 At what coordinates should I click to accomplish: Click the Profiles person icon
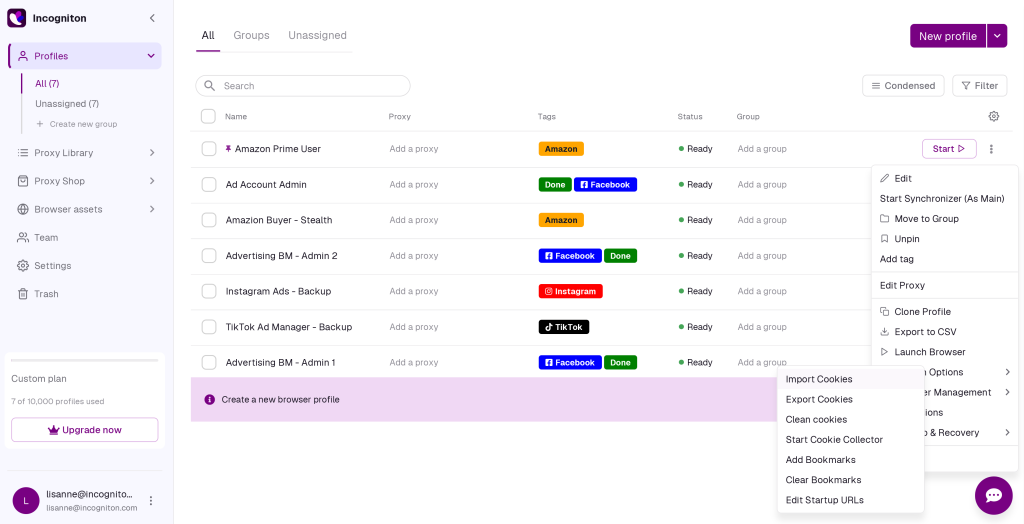click(x=23, y=56)
